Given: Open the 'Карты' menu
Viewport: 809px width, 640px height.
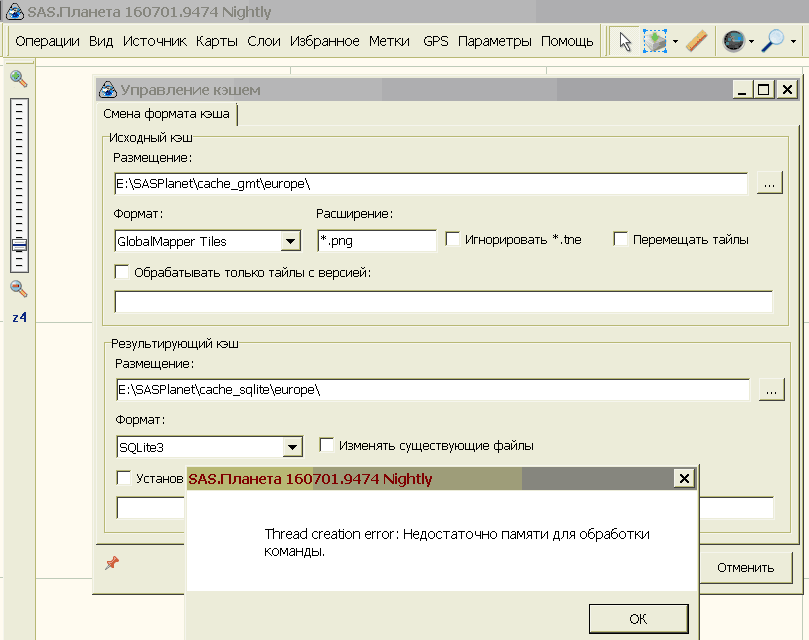Looking at the screenshot, I should tap(216, 41).
